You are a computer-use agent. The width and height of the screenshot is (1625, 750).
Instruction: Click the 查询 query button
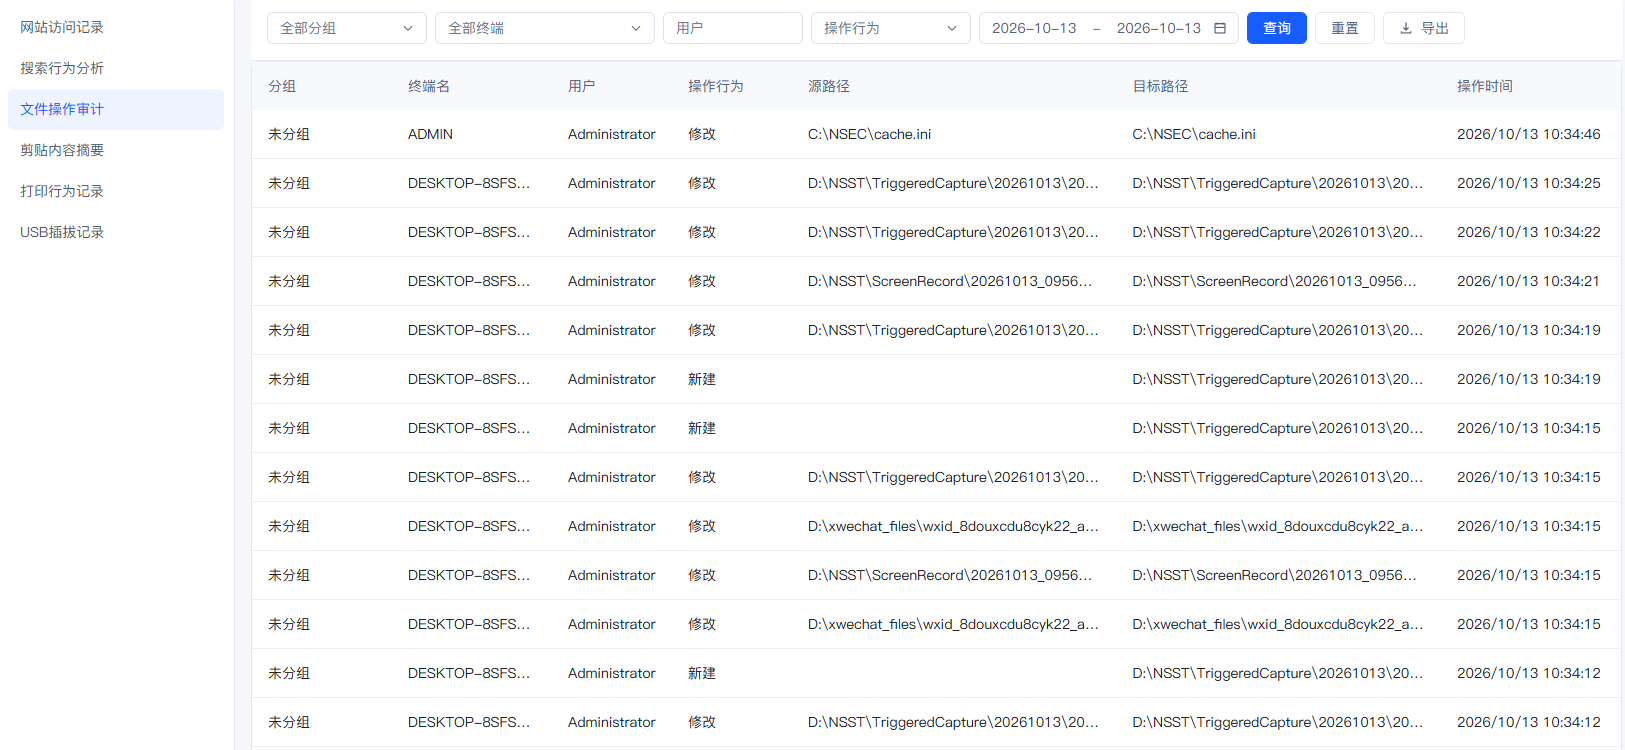[x=1277, y=28]
